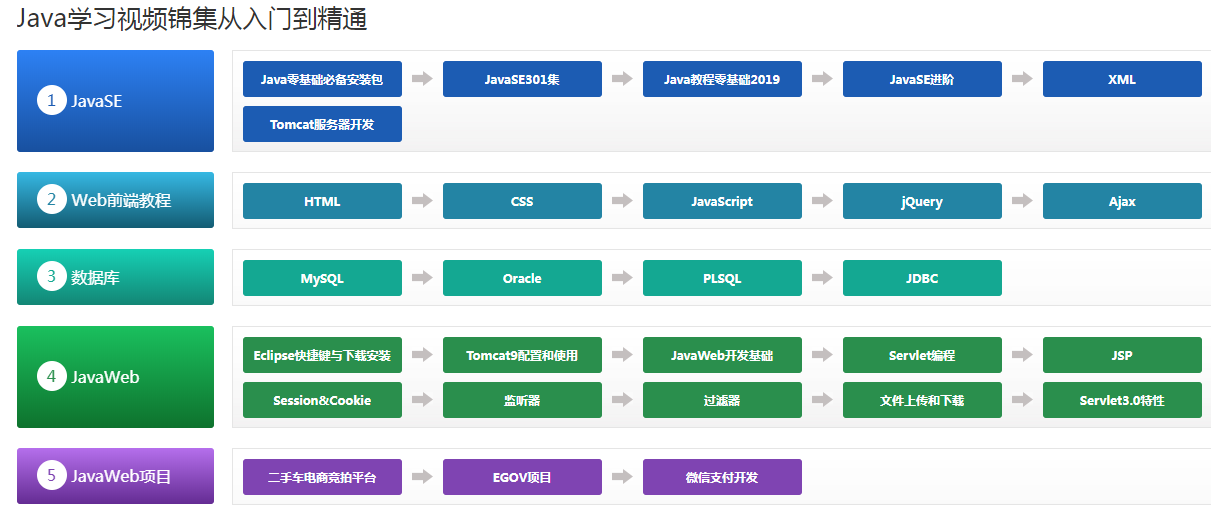Screen dimensions: 1211x509
Task: Open the JavaWeb项目 category block
Action: pos(115,476)
